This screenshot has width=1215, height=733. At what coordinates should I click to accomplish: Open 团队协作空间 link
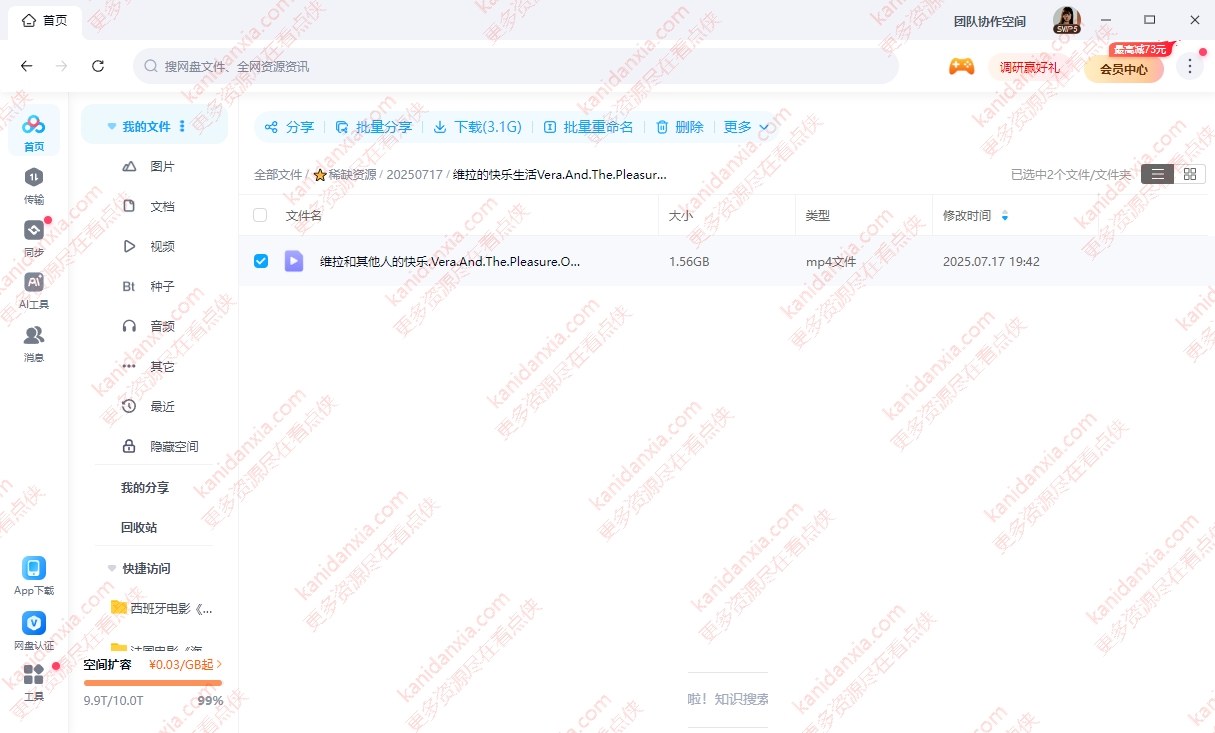point(990,21)
